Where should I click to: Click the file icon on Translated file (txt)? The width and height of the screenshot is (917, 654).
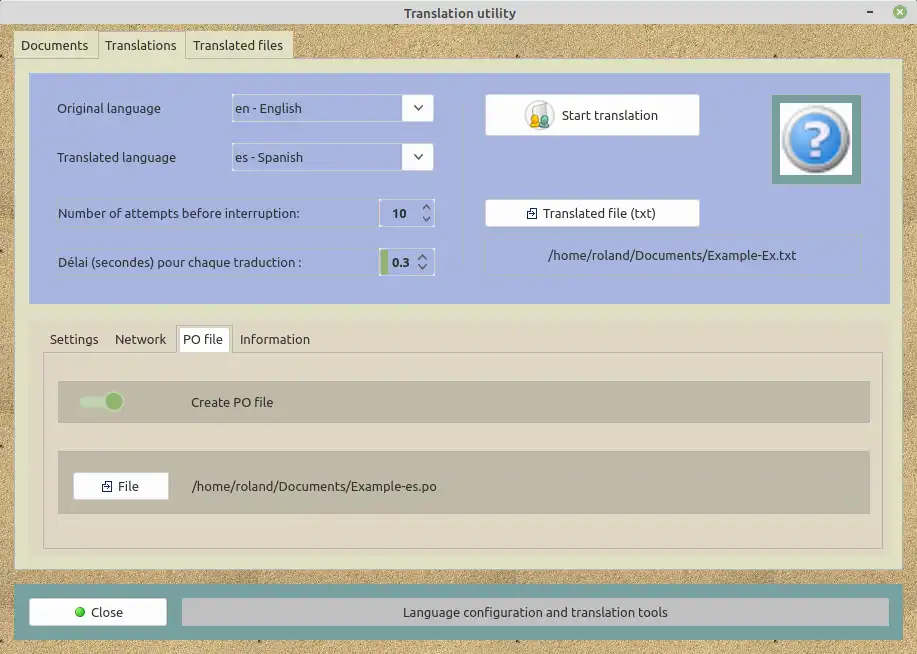(532, 214)
